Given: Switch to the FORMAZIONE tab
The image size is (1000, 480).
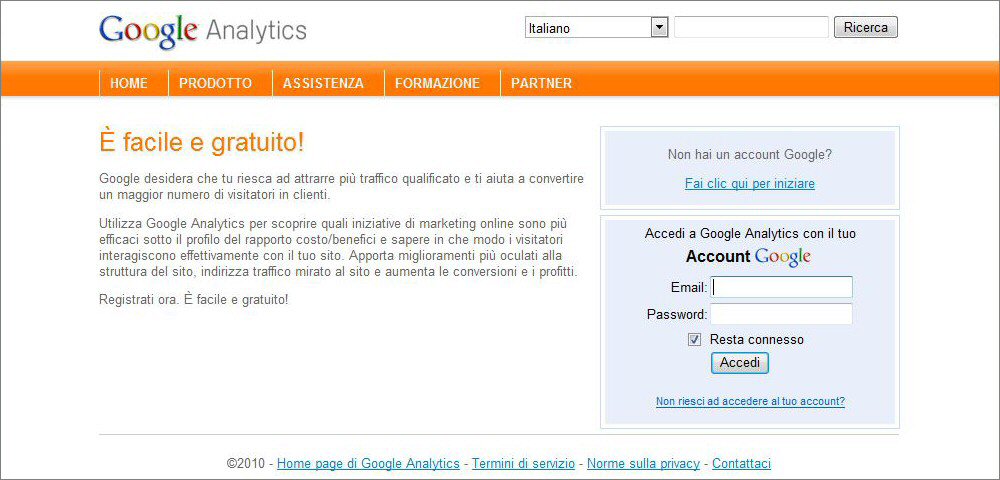Looking at the screenshot, I should point(437,83).
